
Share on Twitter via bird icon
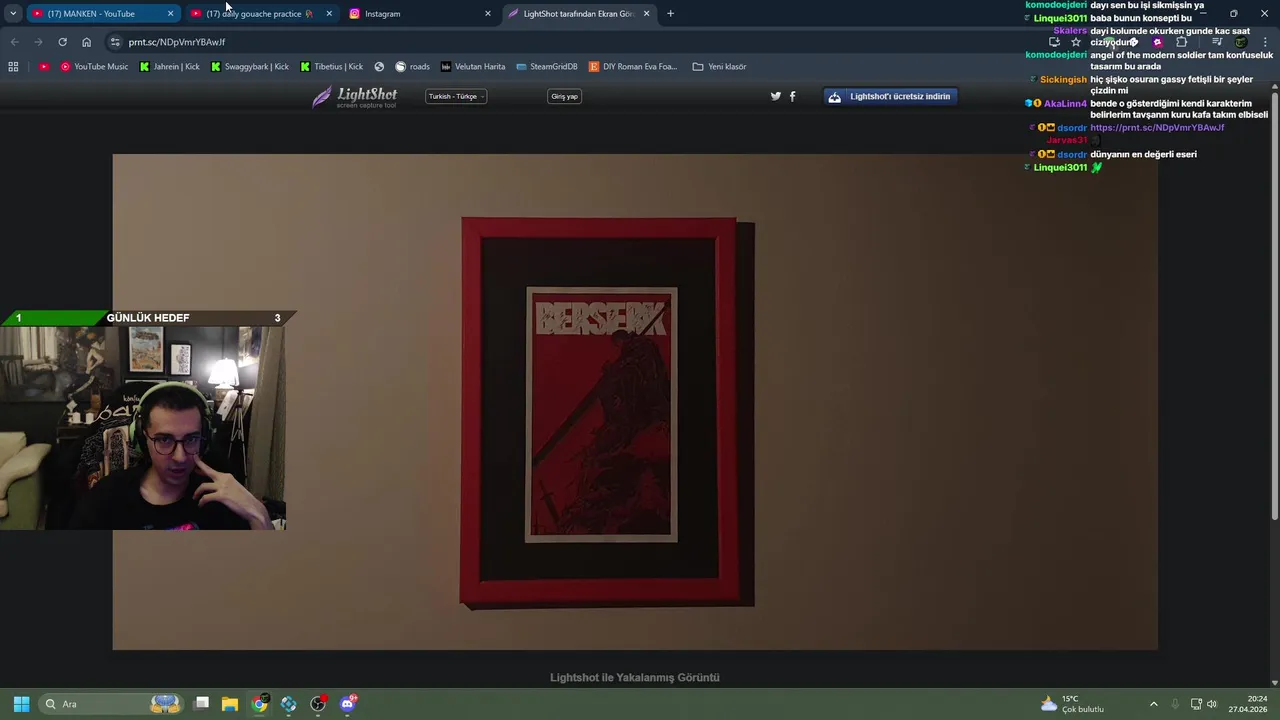[x=775, y=96]
